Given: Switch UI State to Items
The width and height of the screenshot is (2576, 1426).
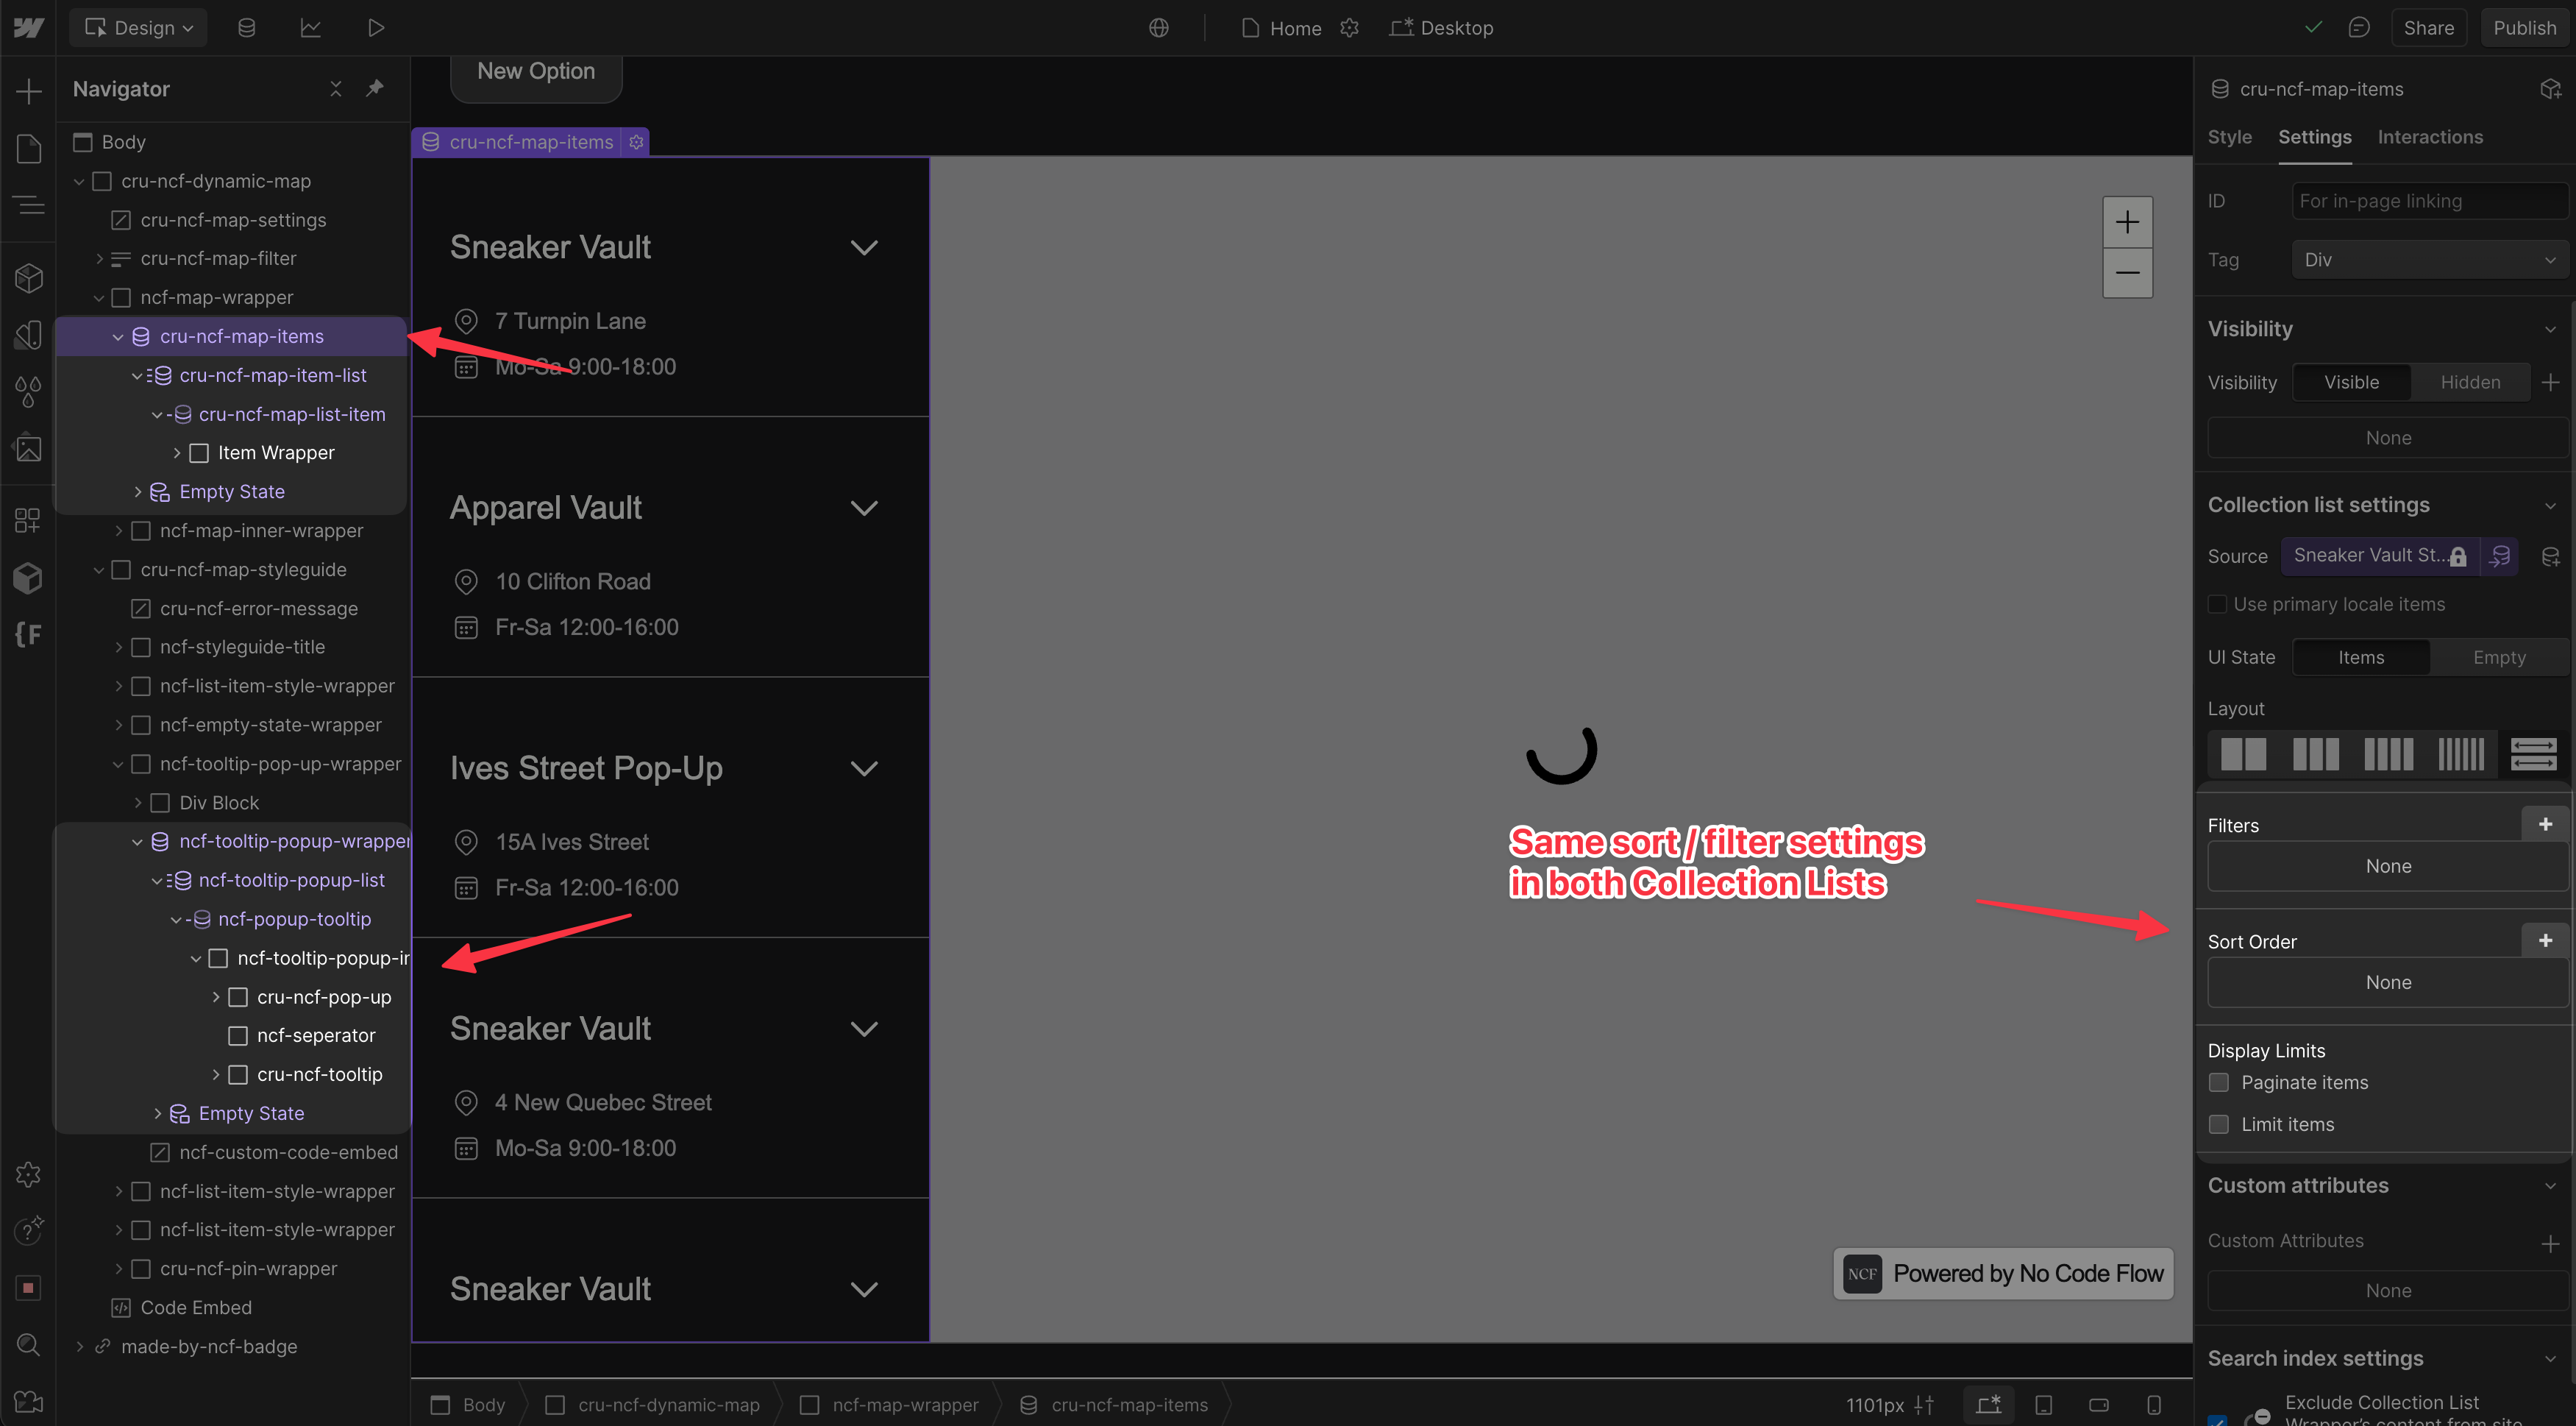Looking at the screenshot, I should (2360, 657).
